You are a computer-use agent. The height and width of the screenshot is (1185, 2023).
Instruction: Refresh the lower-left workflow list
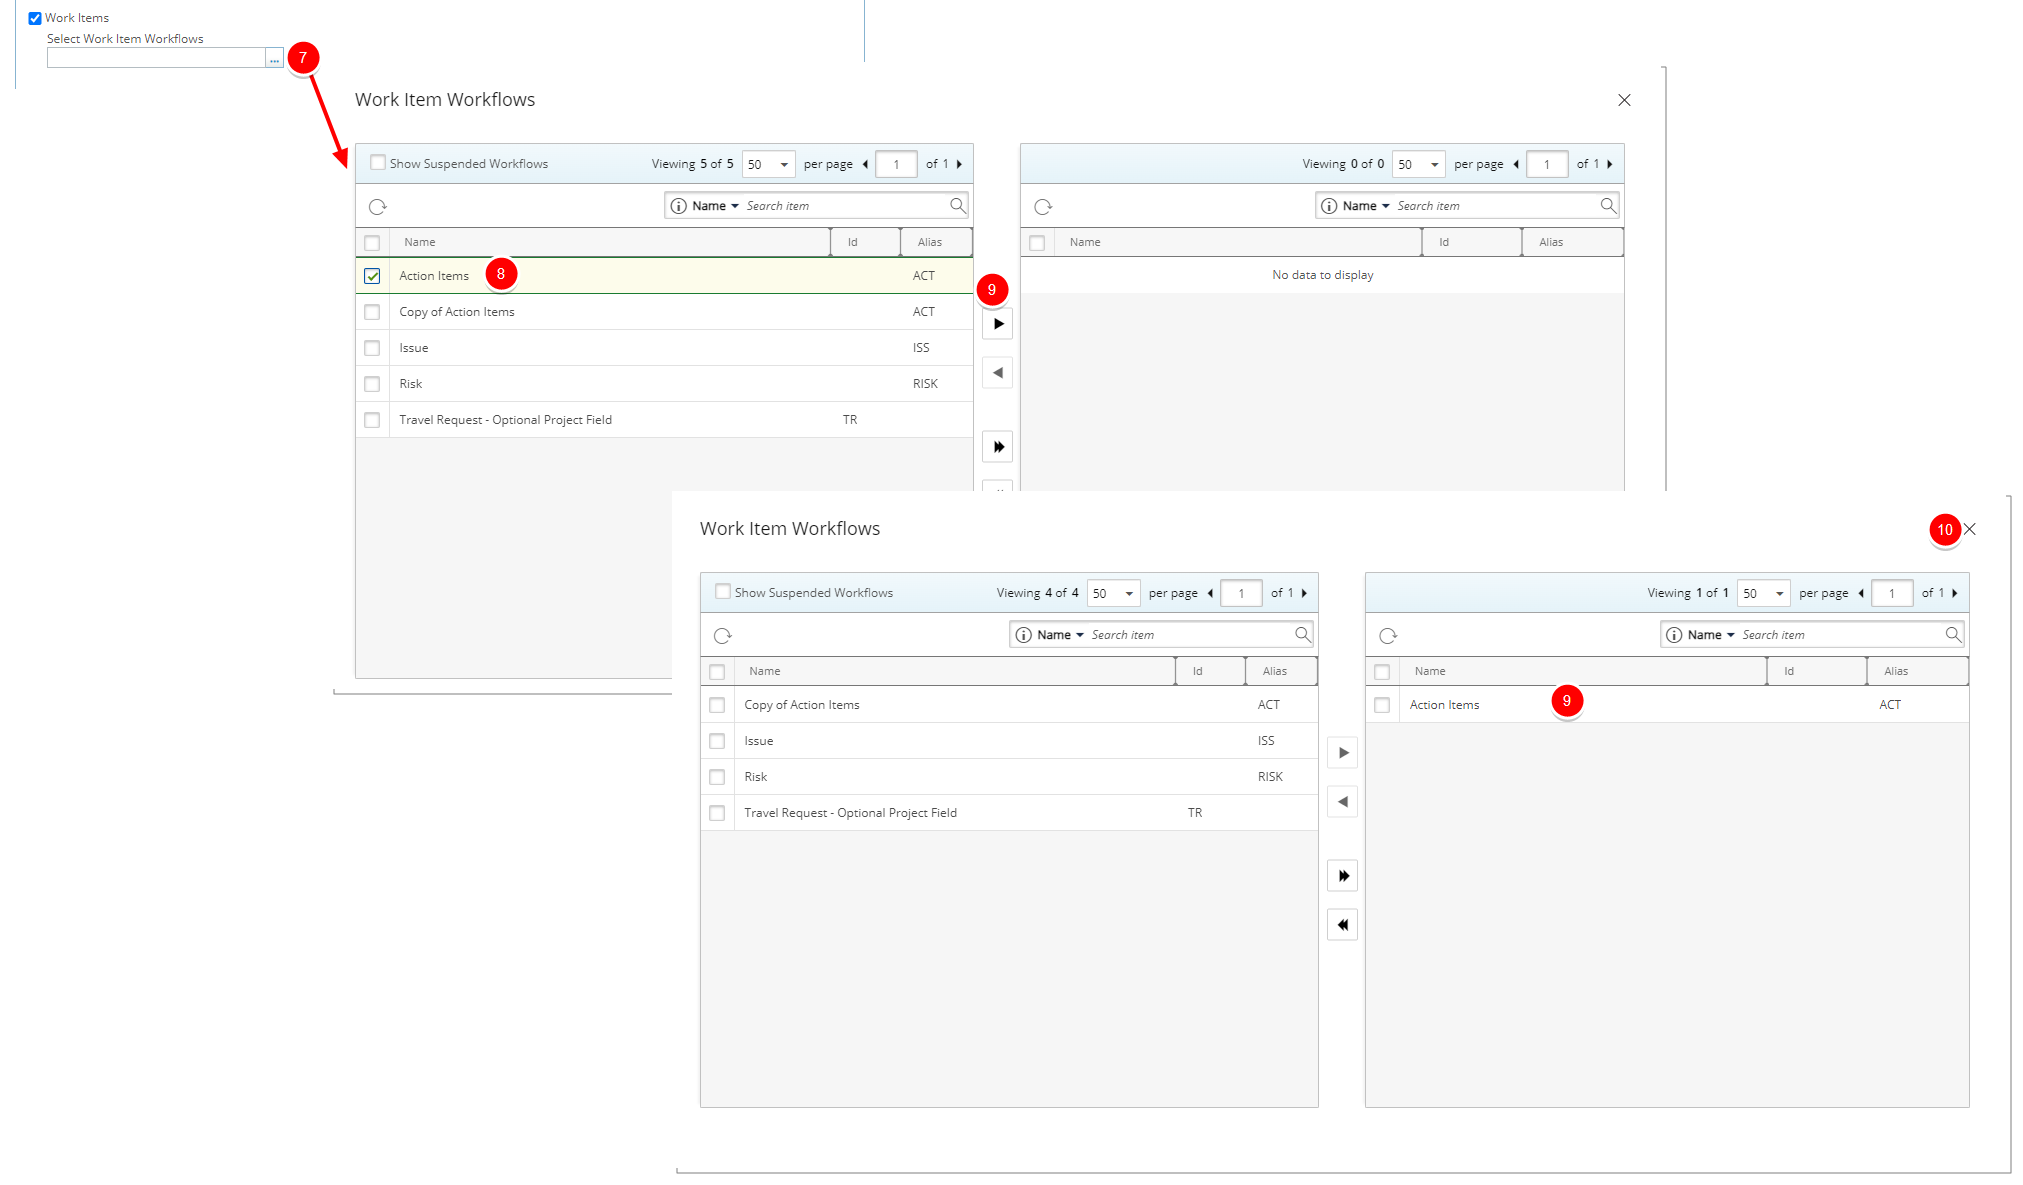point(723,636)
